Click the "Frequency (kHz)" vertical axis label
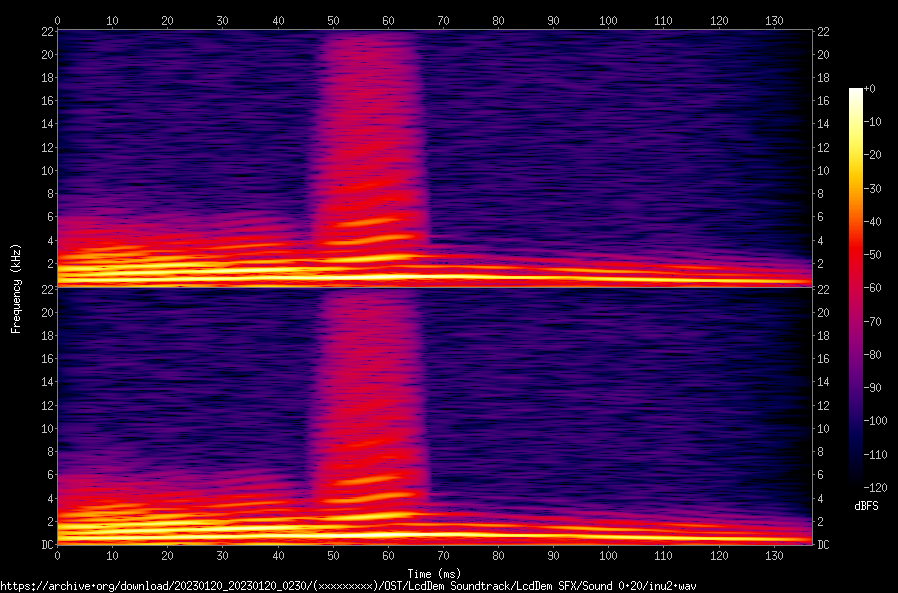Image resolution: width=898 pixels, height=593 pixels. click(16, 287)
